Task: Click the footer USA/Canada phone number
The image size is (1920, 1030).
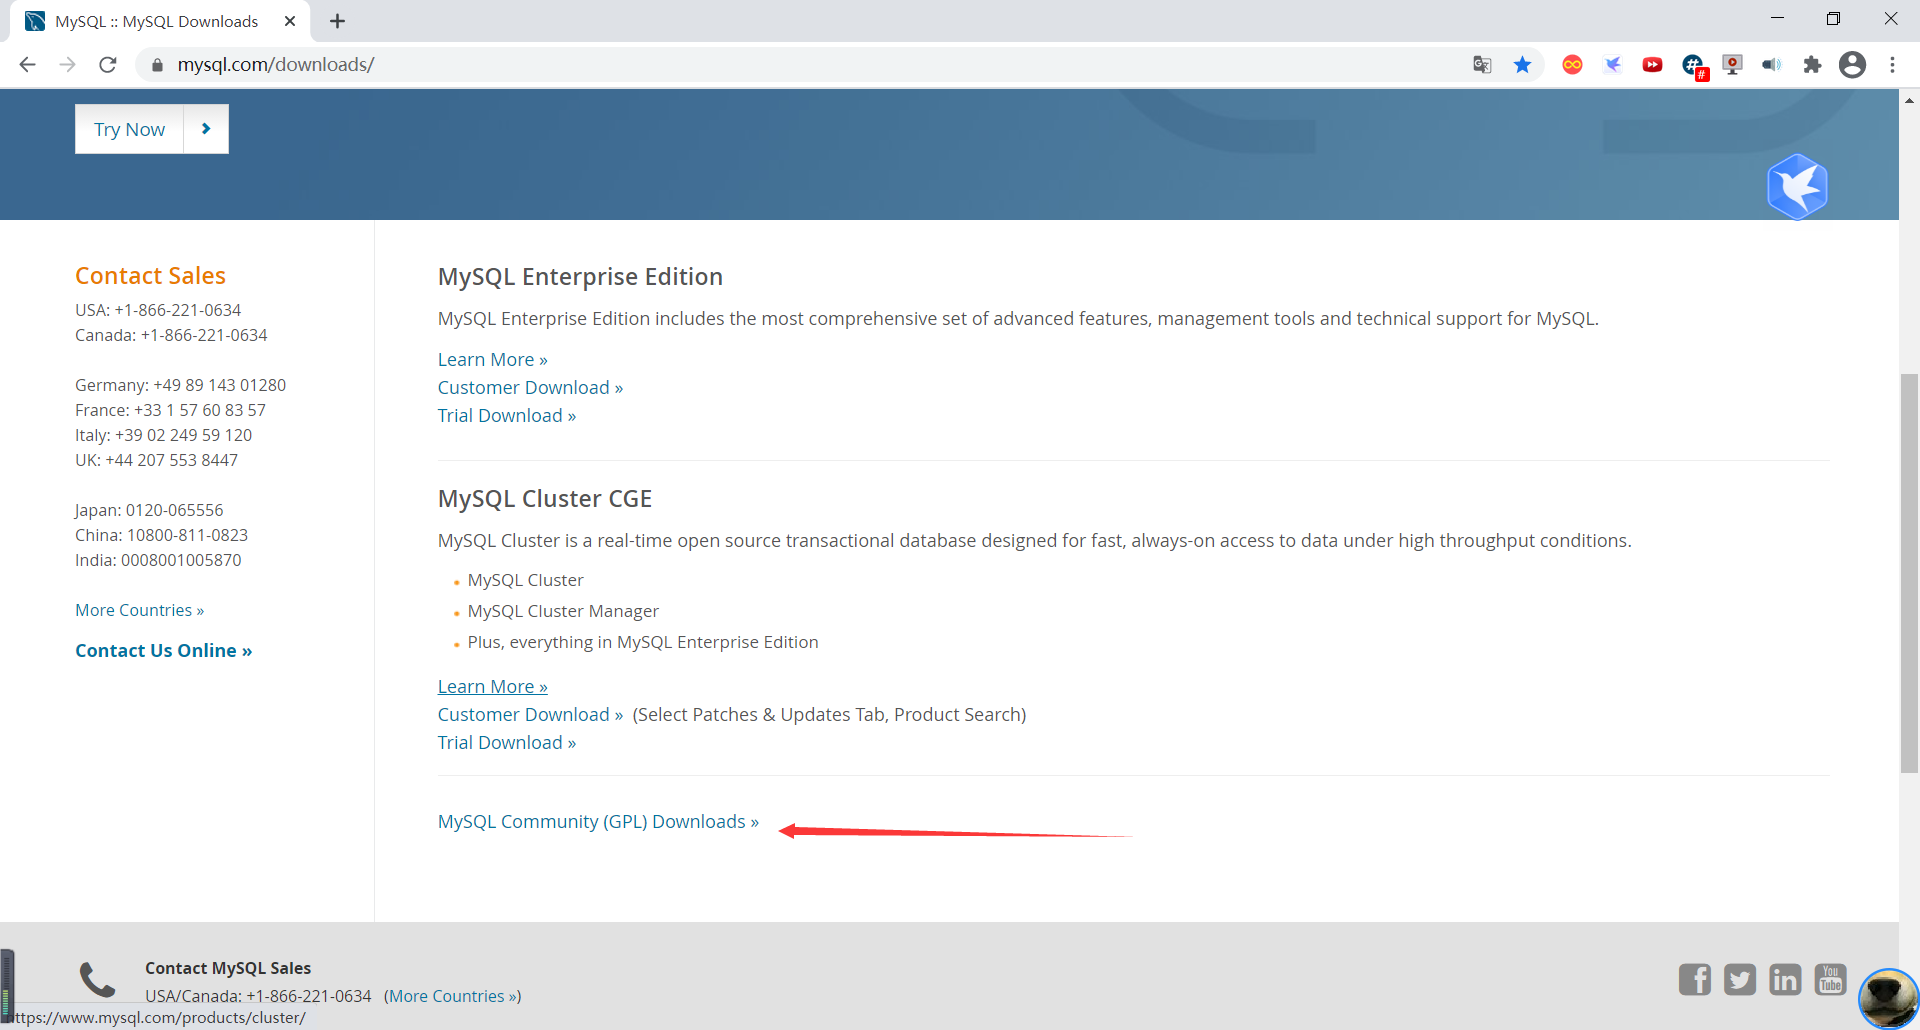Action: 258,997
